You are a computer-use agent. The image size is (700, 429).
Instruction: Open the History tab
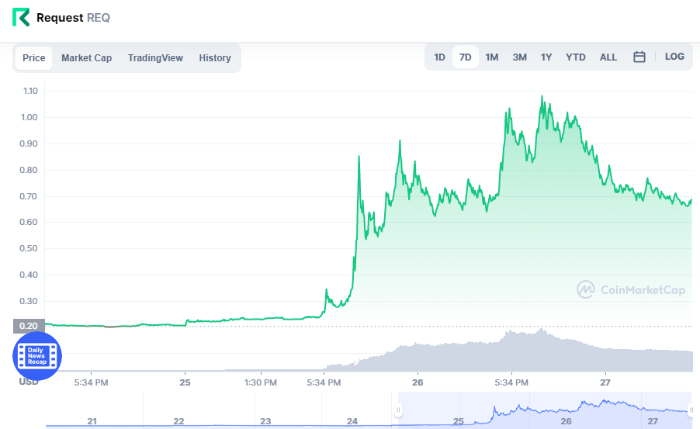(x=215, y=58)
